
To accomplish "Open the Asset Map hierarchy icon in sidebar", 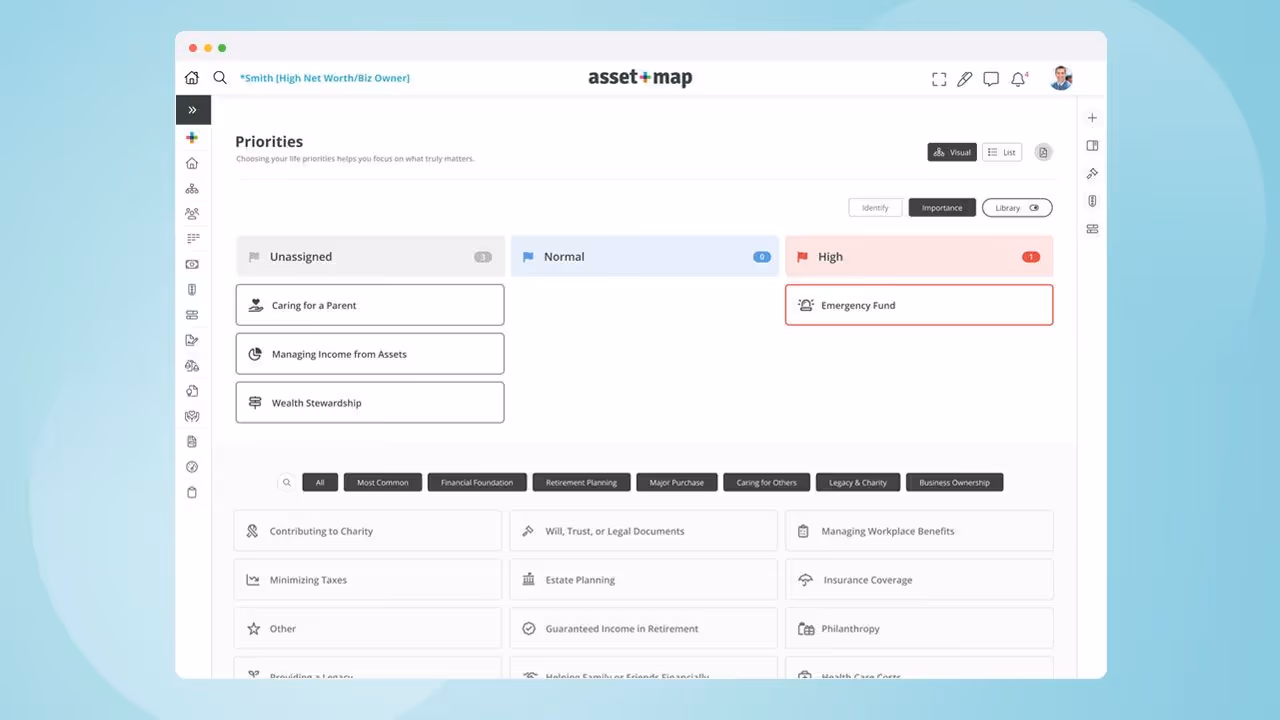I will pyautogui.click(x=191, y=188).
